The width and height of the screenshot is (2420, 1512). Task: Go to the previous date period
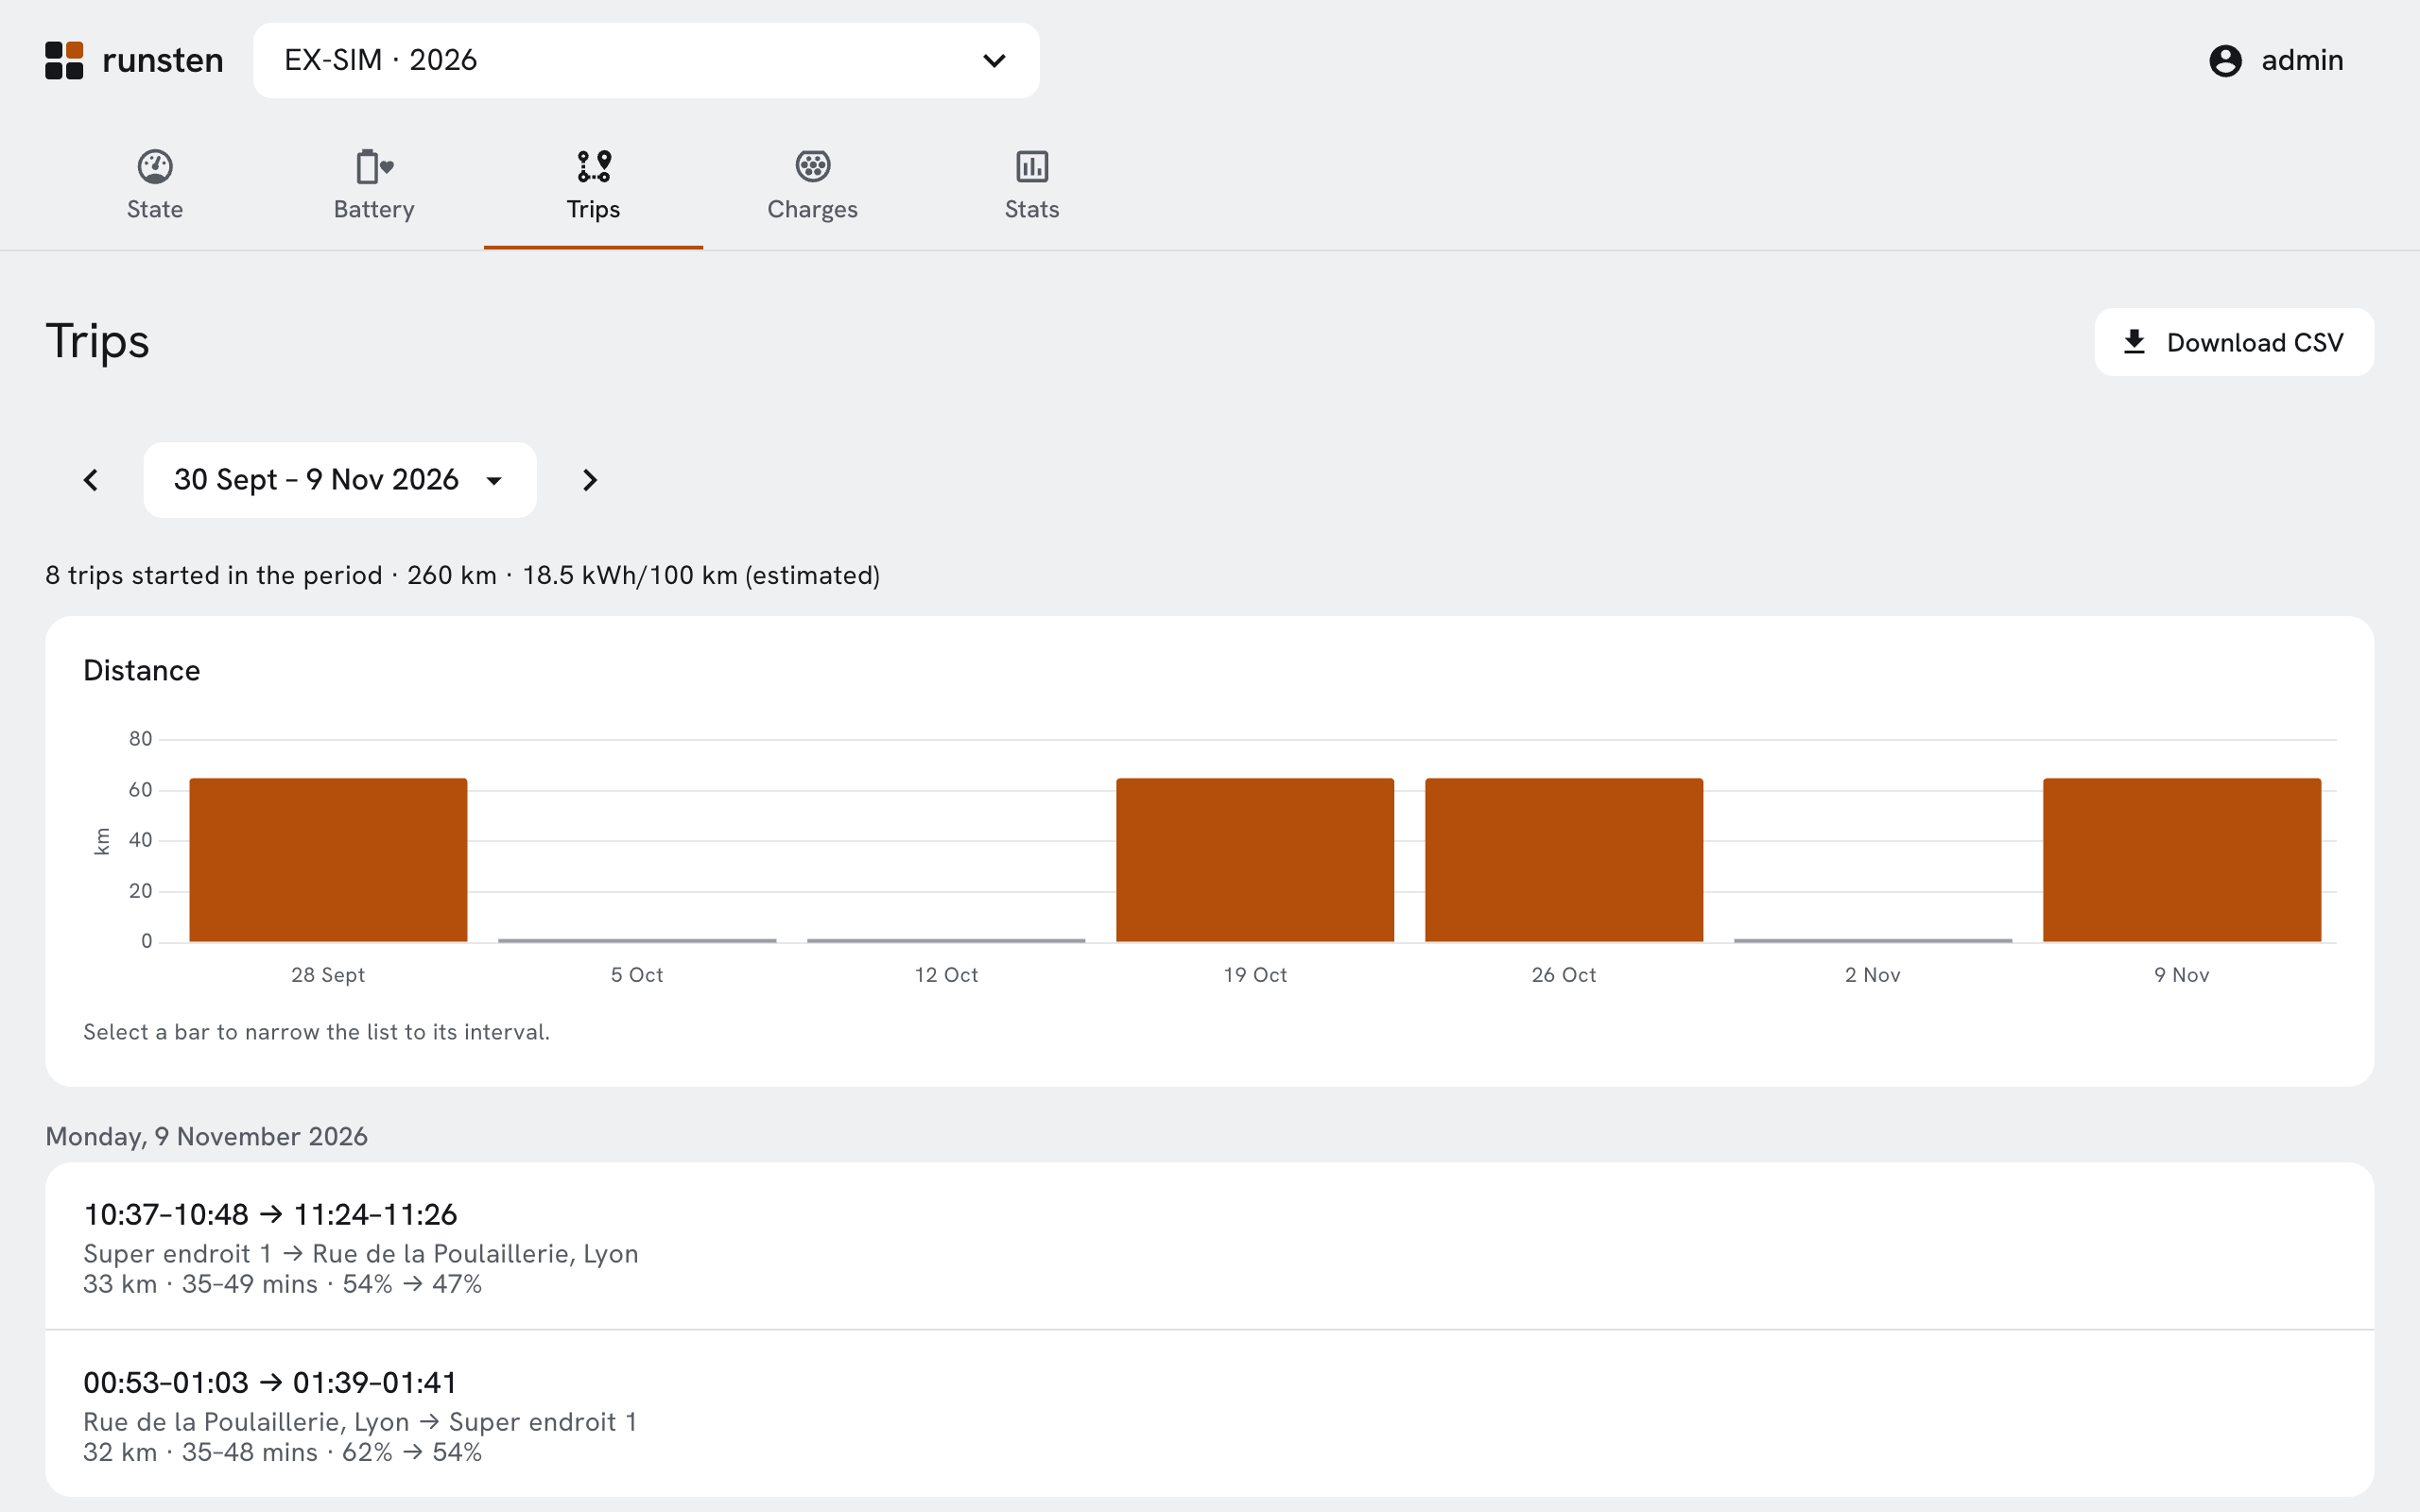(x=91, y=480)
